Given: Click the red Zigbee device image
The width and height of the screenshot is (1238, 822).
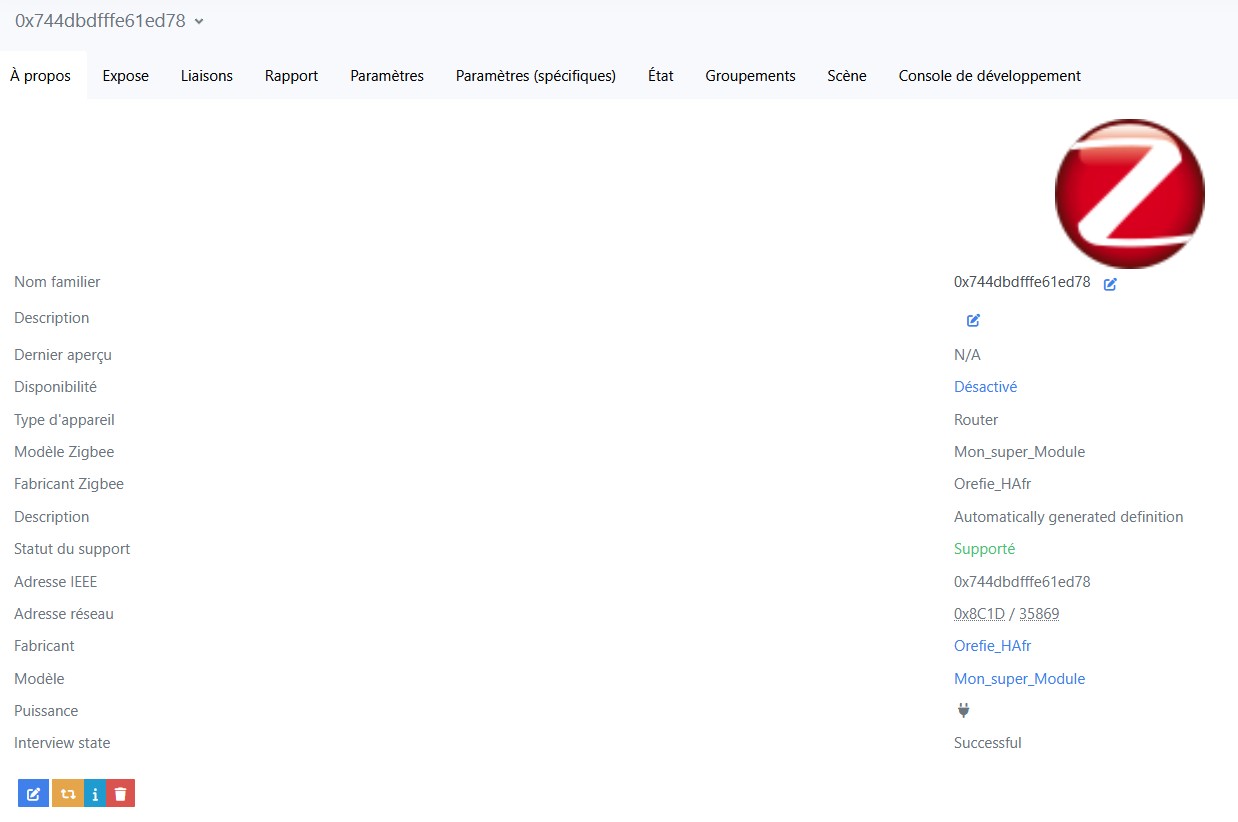Looking at the screenshot, I should (x=1129, y=194).
